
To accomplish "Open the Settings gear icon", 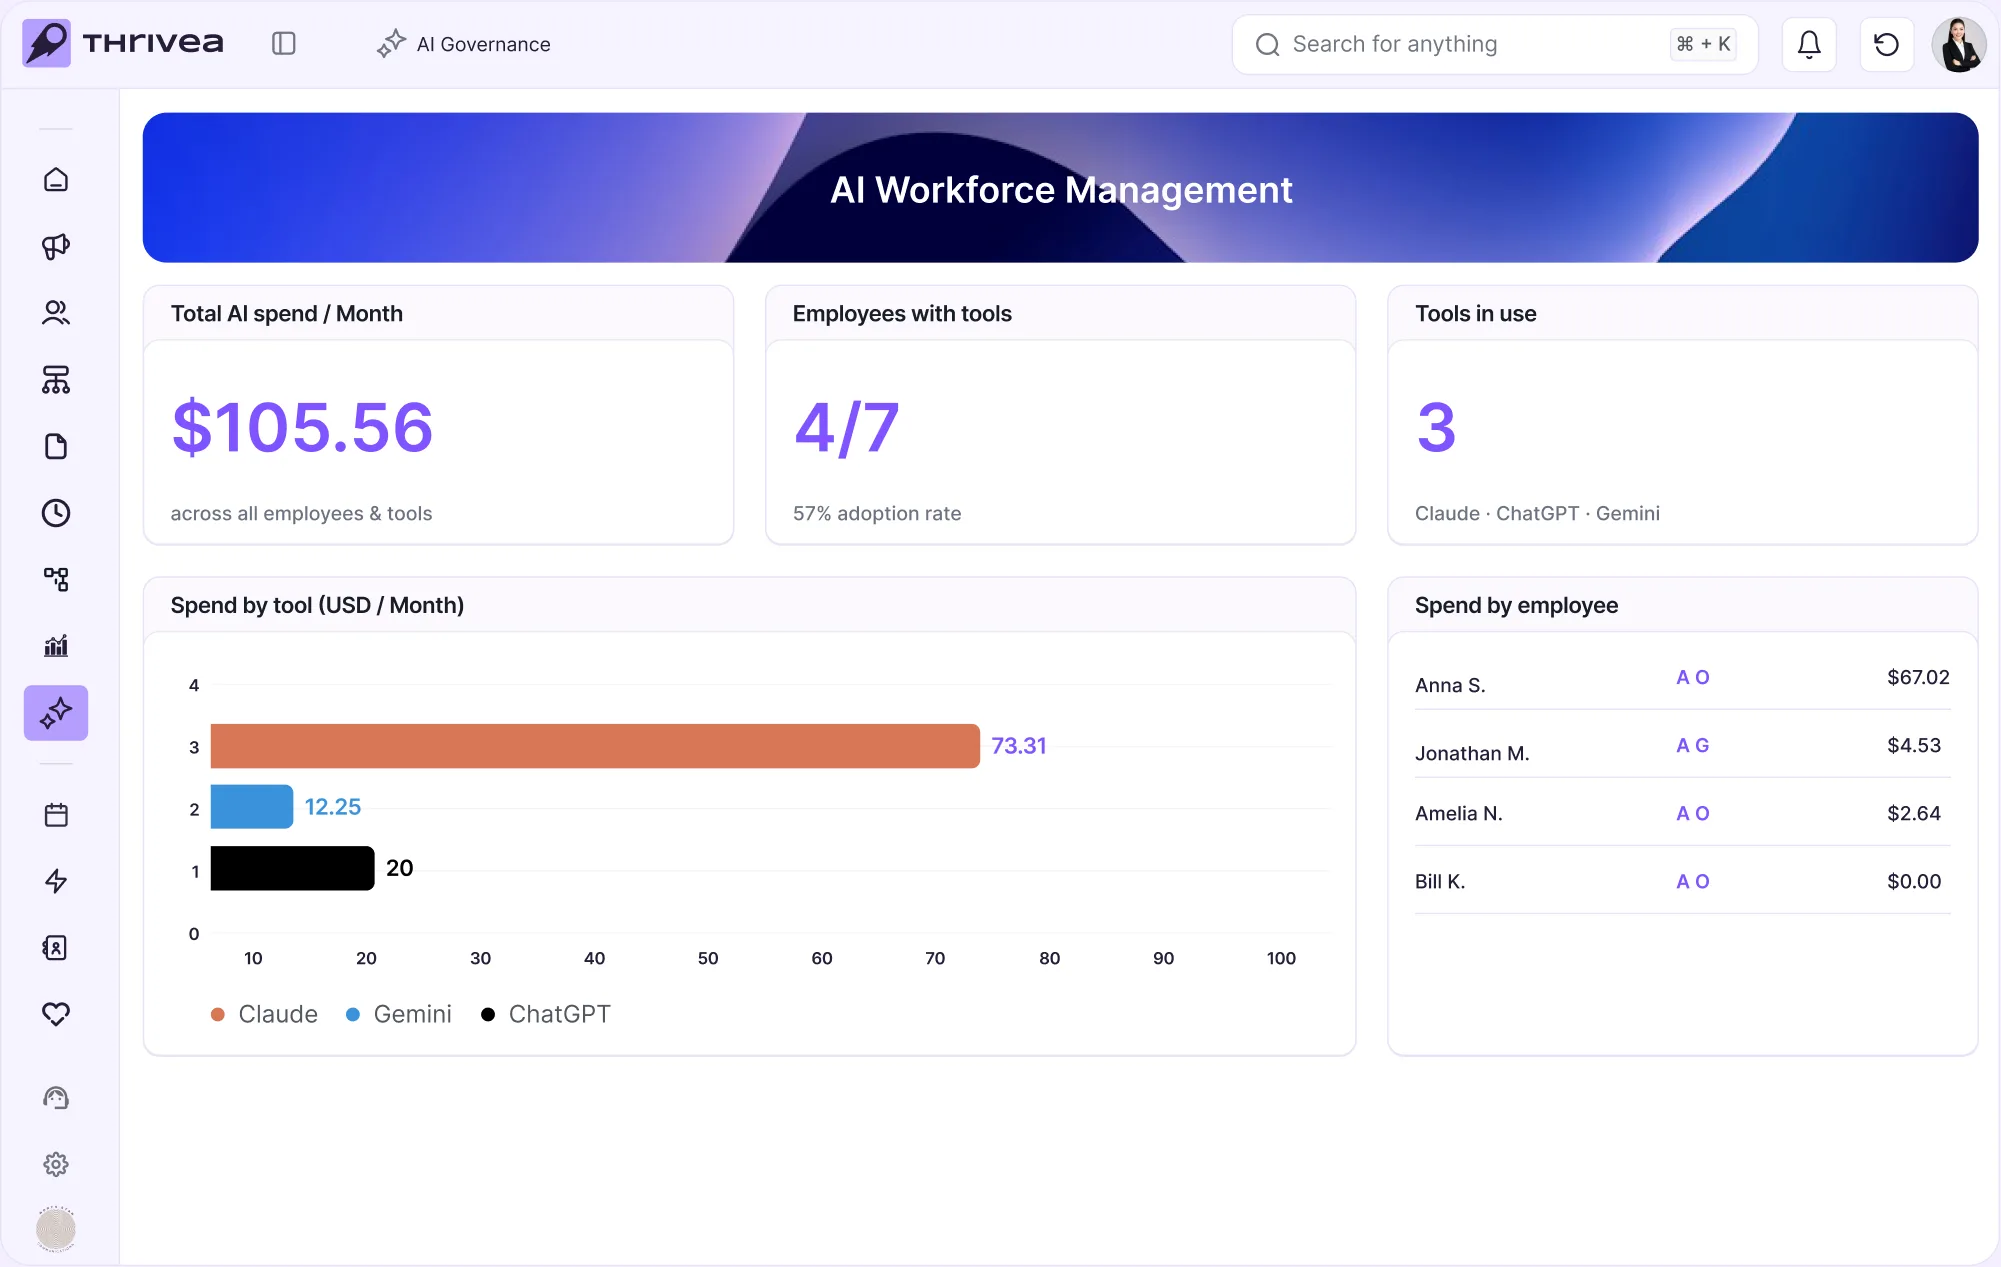I will pyautogui.click(x=56, y=1164).
